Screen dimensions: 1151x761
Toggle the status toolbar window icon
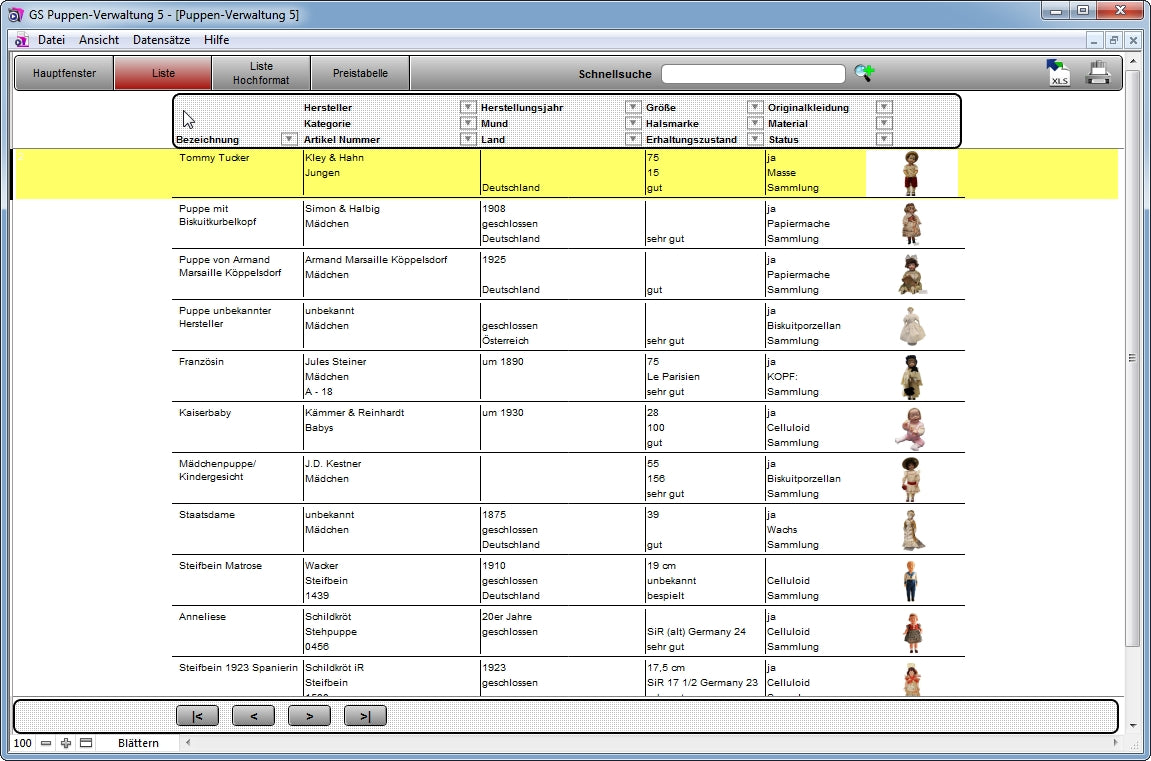point(86,743)
